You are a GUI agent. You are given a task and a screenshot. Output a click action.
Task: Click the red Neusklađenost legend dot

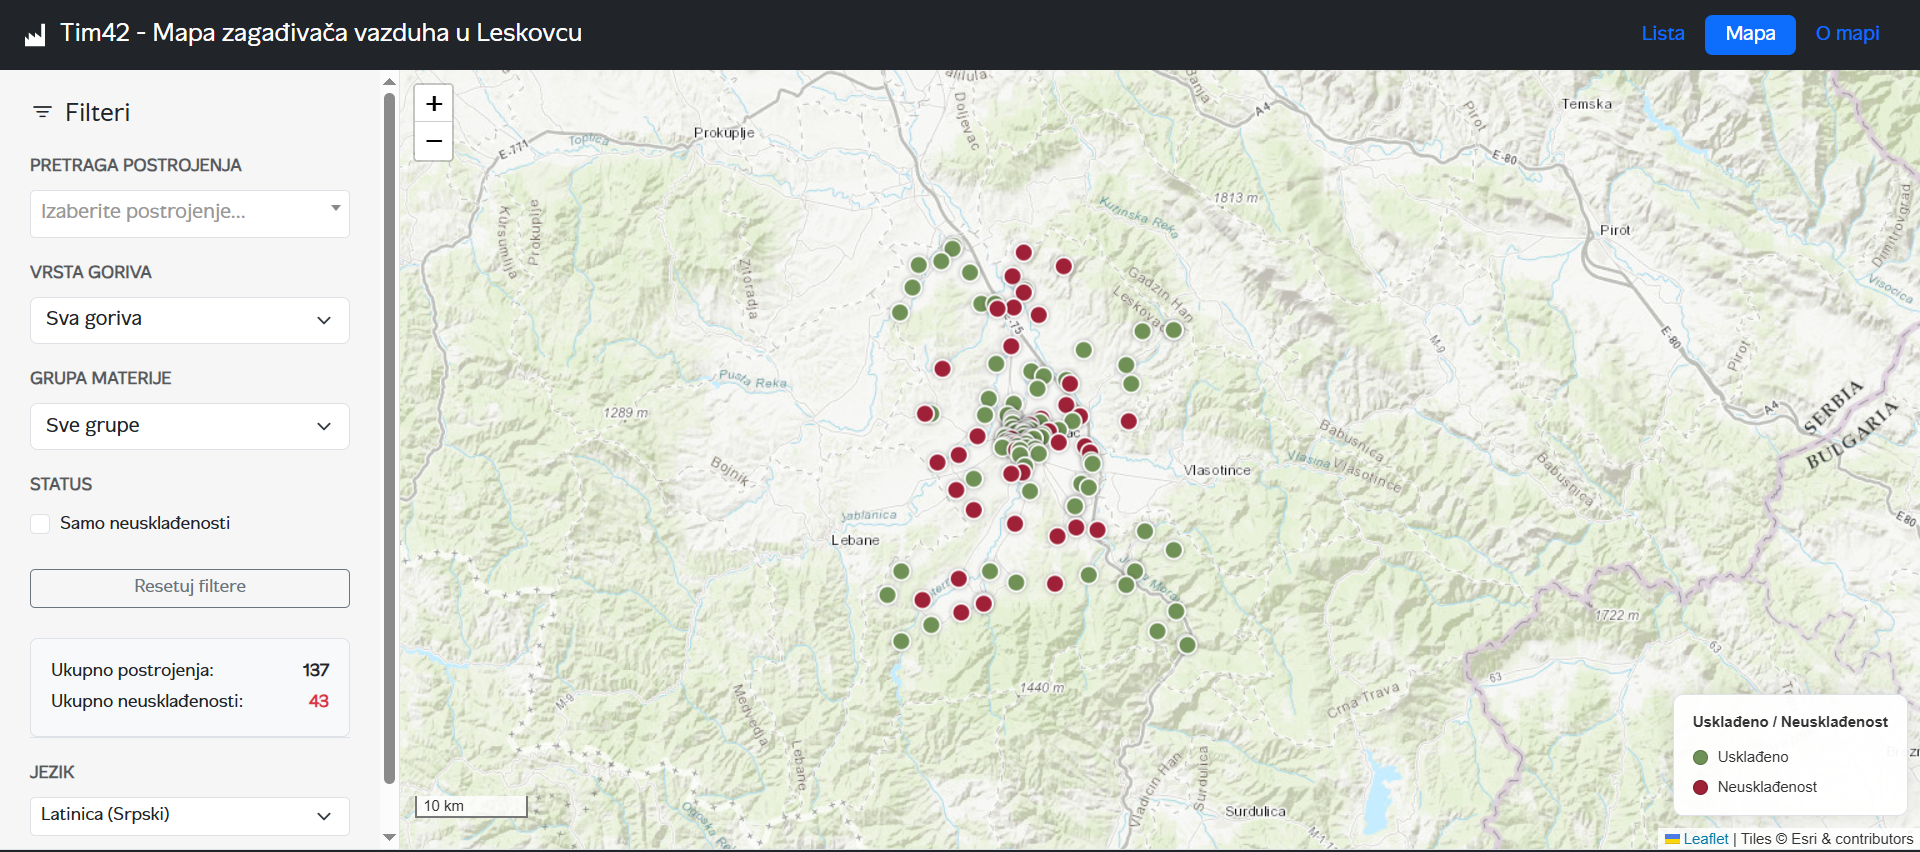[x=1700, y=787]
